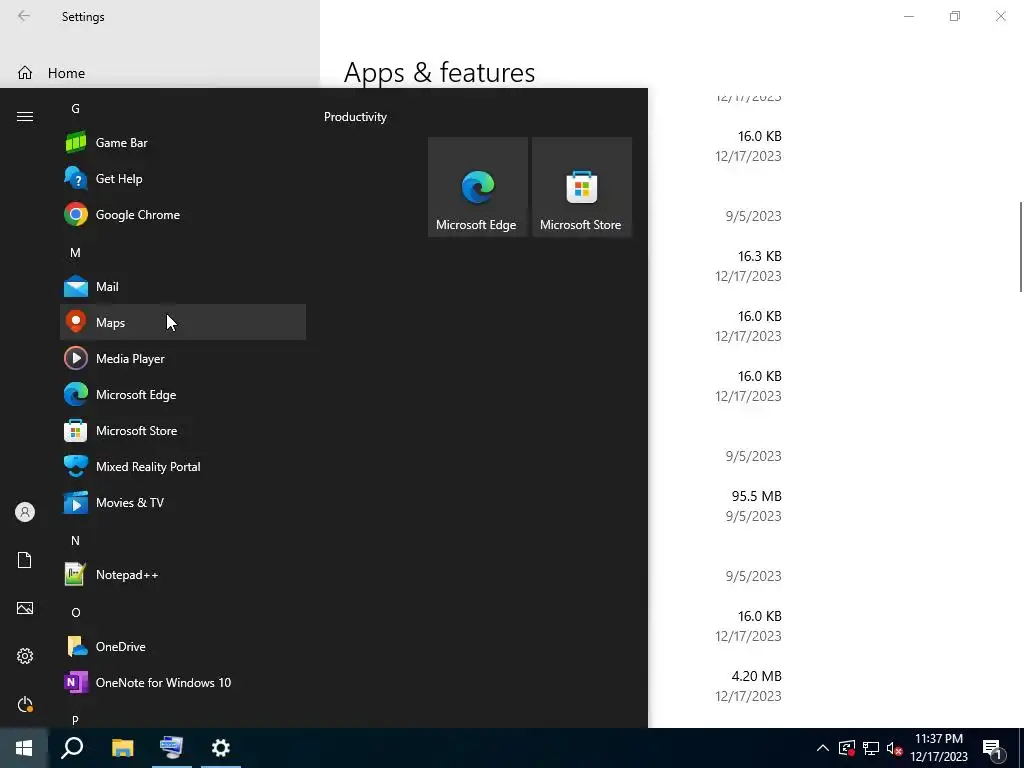
Task: Show hidden system tray icons
Action: [x=823, y=748]
